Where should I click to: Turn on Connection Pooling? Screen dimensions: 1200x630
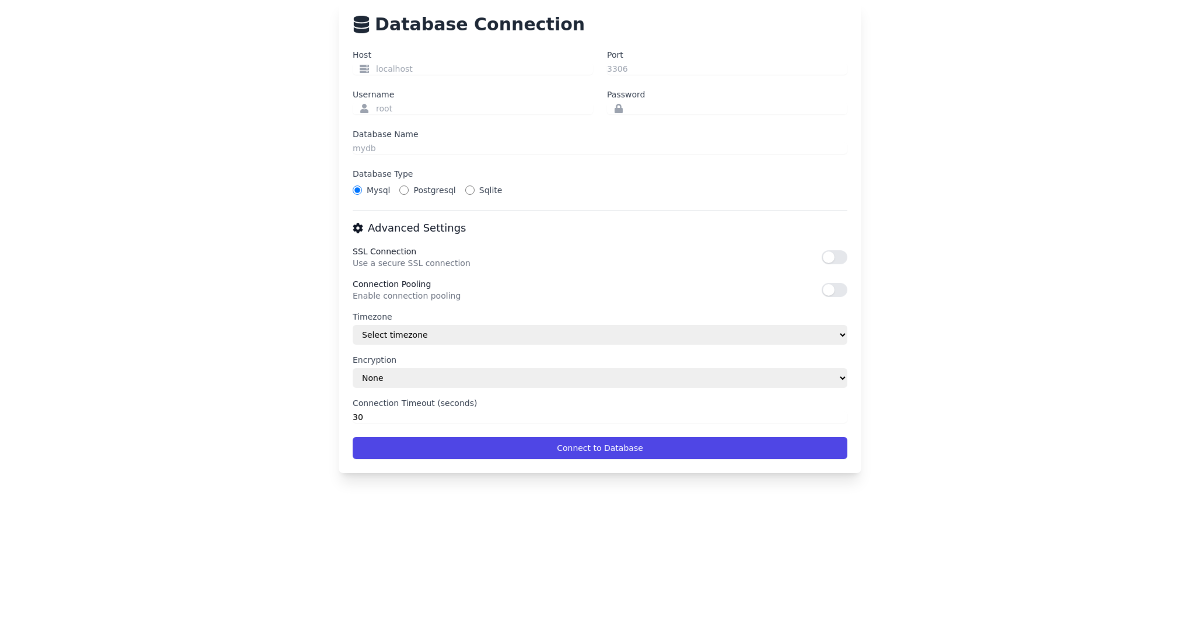(x=833, y=290)
